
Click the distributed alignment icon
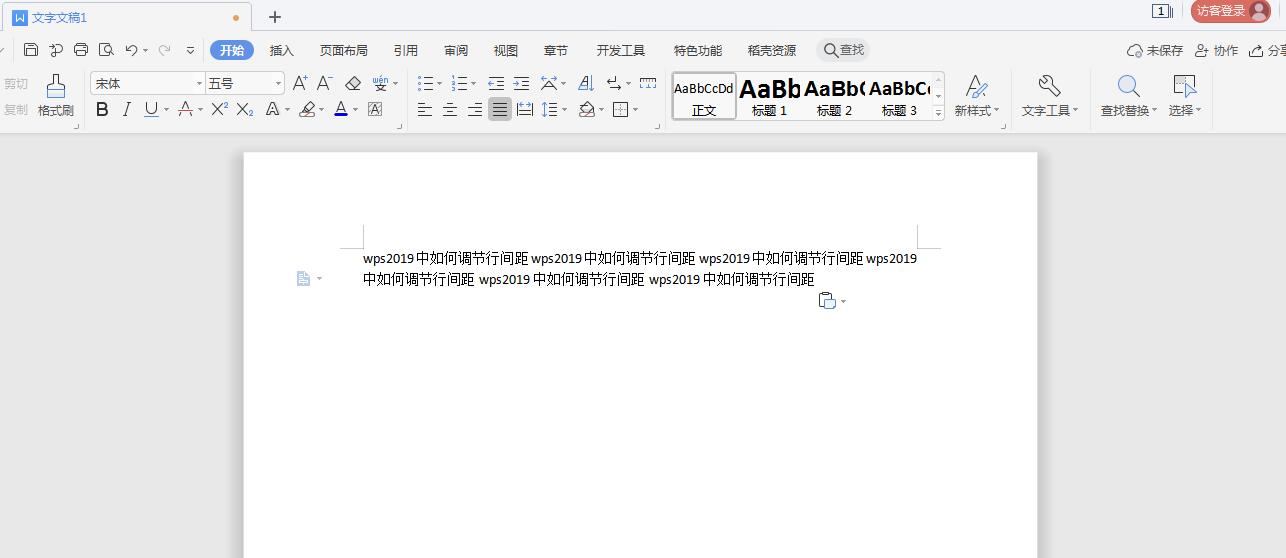click(x=525, y=109)
